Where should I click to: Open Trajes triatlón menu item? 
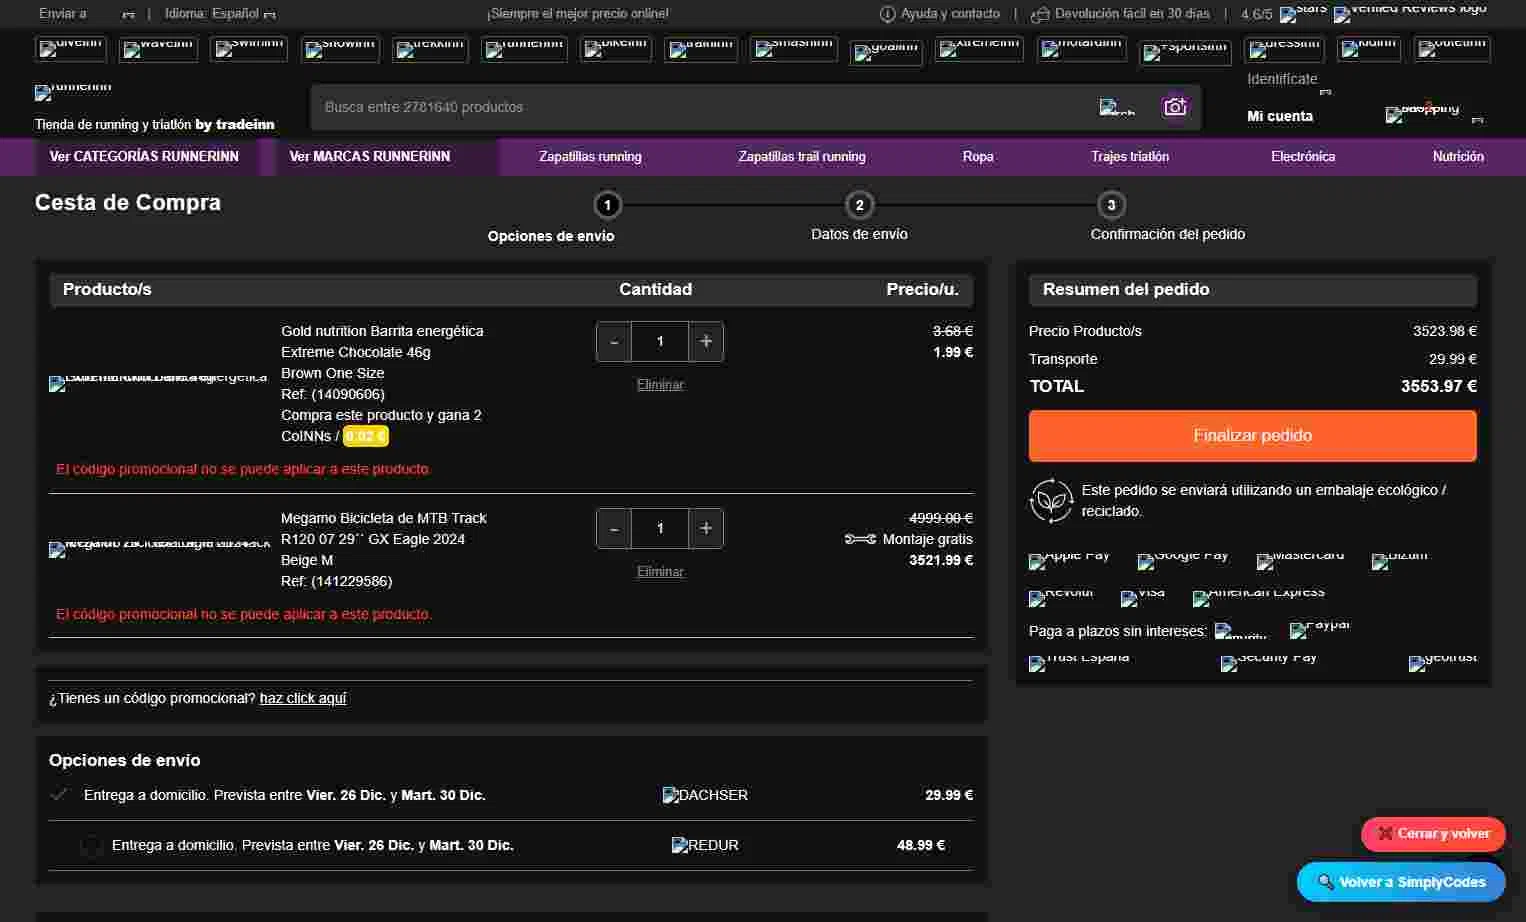click(x=1130, y=157)
